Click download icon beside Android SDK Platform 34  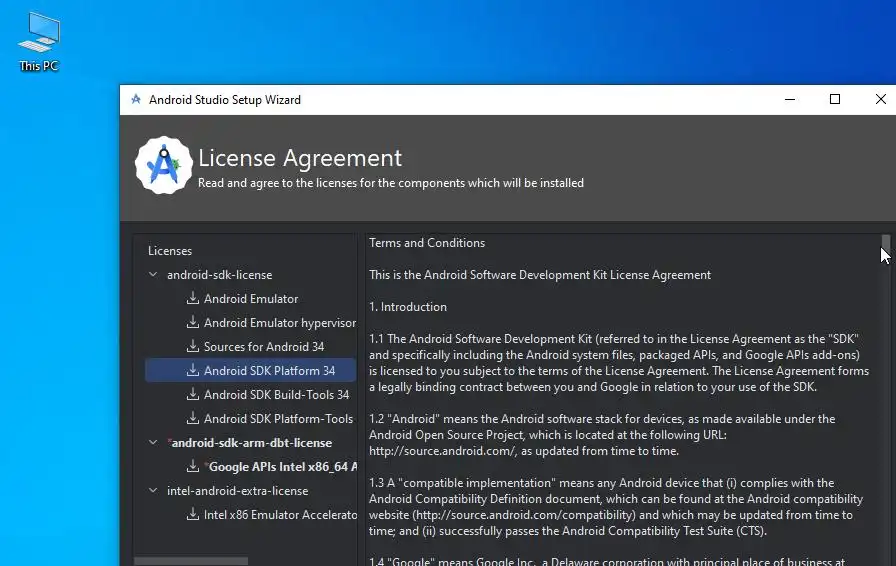point(193,370)
